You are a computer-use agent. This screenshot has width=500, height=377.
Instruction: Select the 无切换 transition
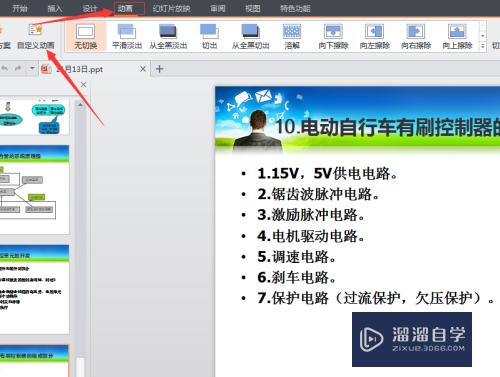(x=85, y=37)
